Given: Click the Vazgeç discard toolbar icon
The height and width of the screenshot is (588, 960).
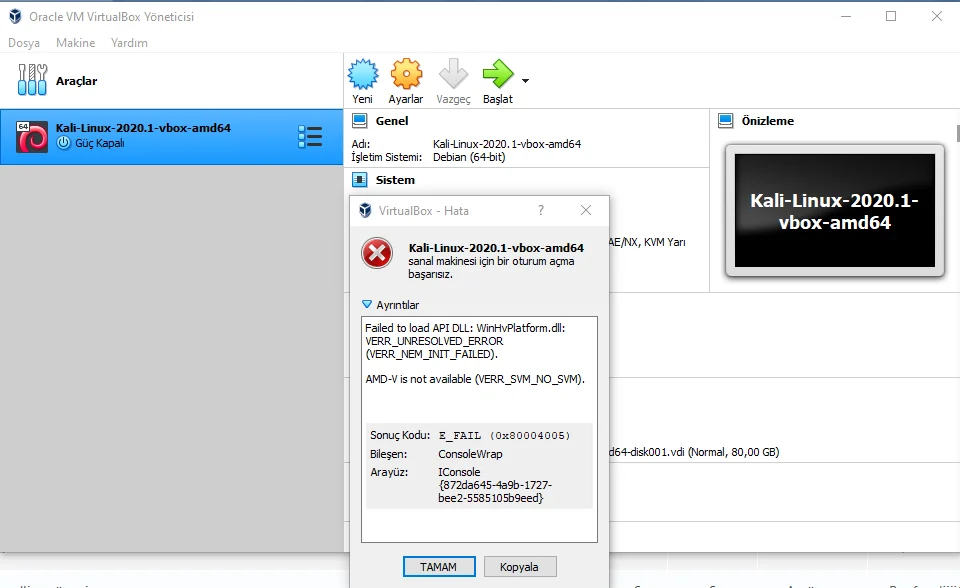Looking at the screenshot, I should click(453, 81).
